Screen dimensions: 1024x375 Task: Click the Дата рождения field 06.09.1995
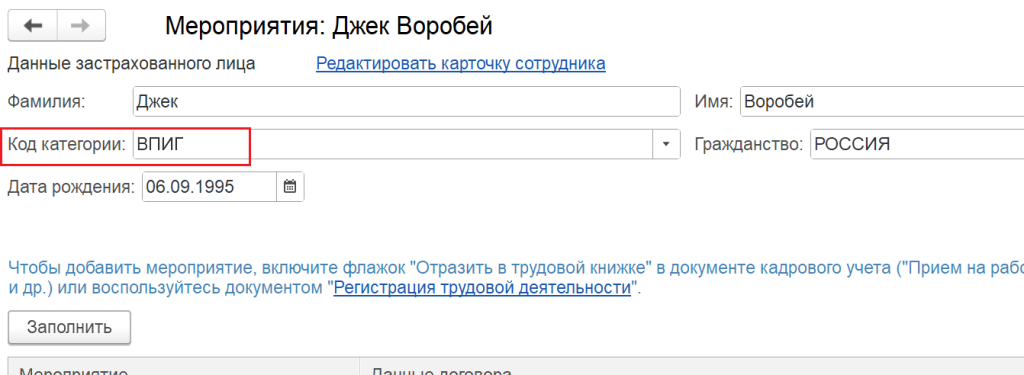(x=209, y=187)
